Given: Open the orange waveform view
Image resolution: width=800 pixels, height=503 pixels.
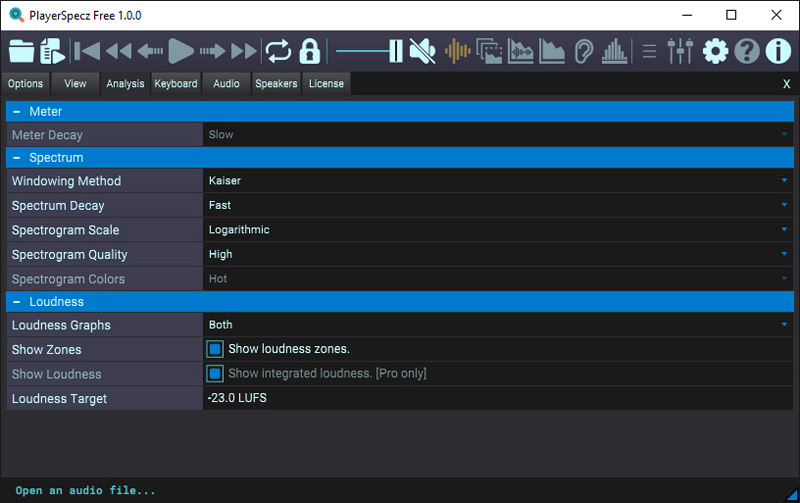Looking at the screenshot, I should tap(457, 50).
